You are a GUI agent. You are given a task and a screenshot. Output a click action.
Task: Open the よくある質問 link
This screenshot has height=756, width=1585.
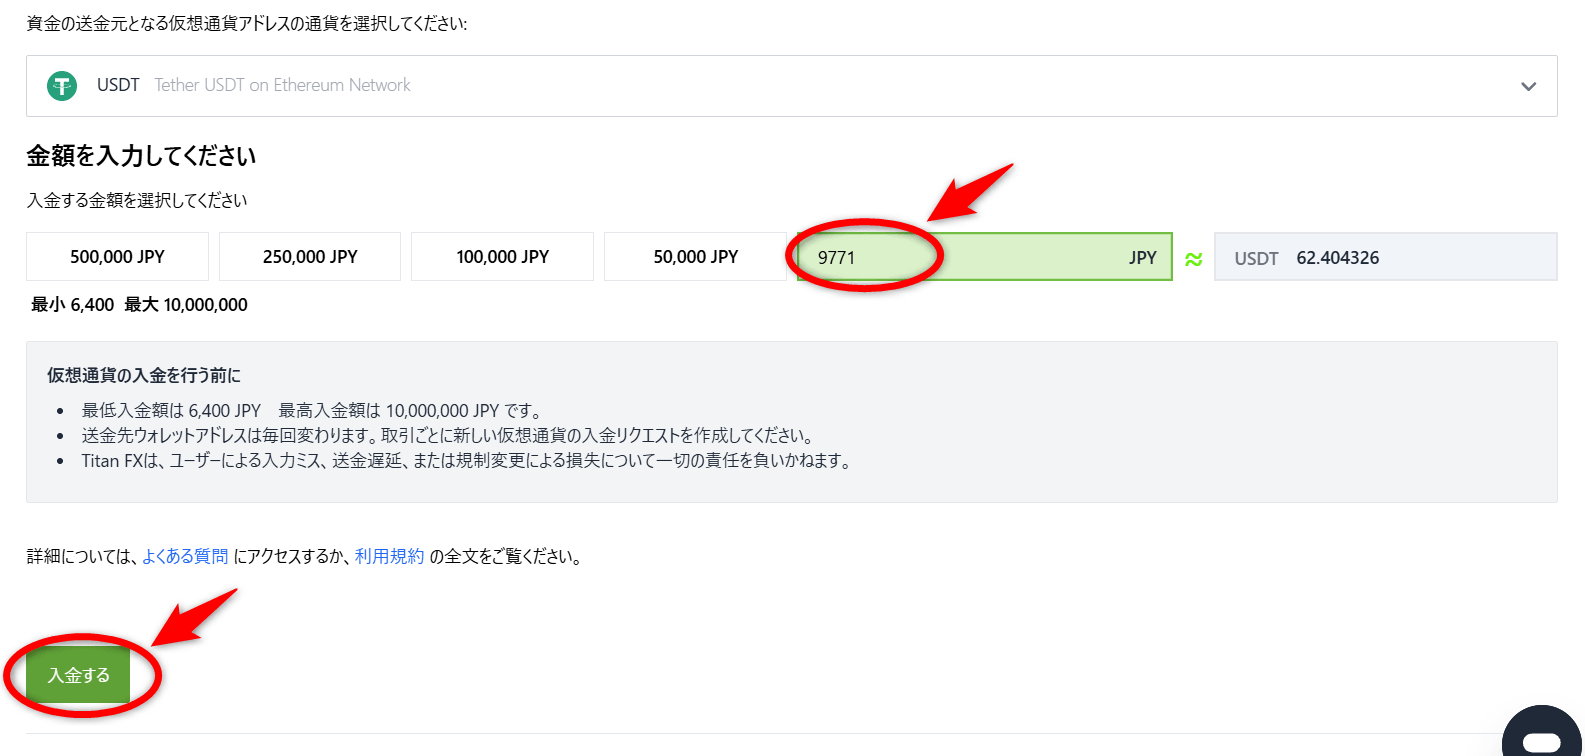pos(185,556)
